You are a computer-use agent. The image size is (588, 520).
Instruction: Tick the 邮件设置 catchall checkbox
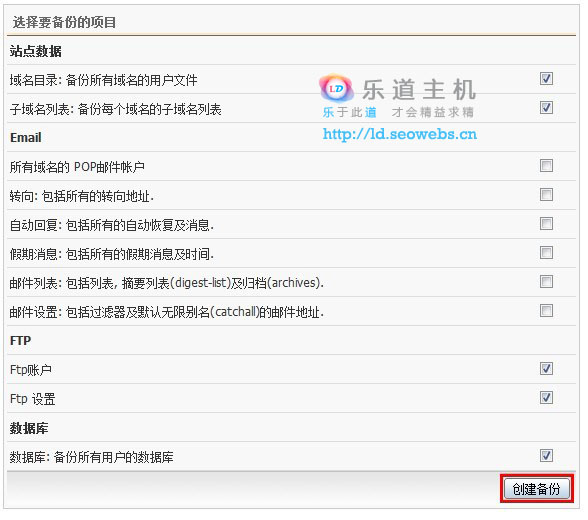(x=546, y=310)
